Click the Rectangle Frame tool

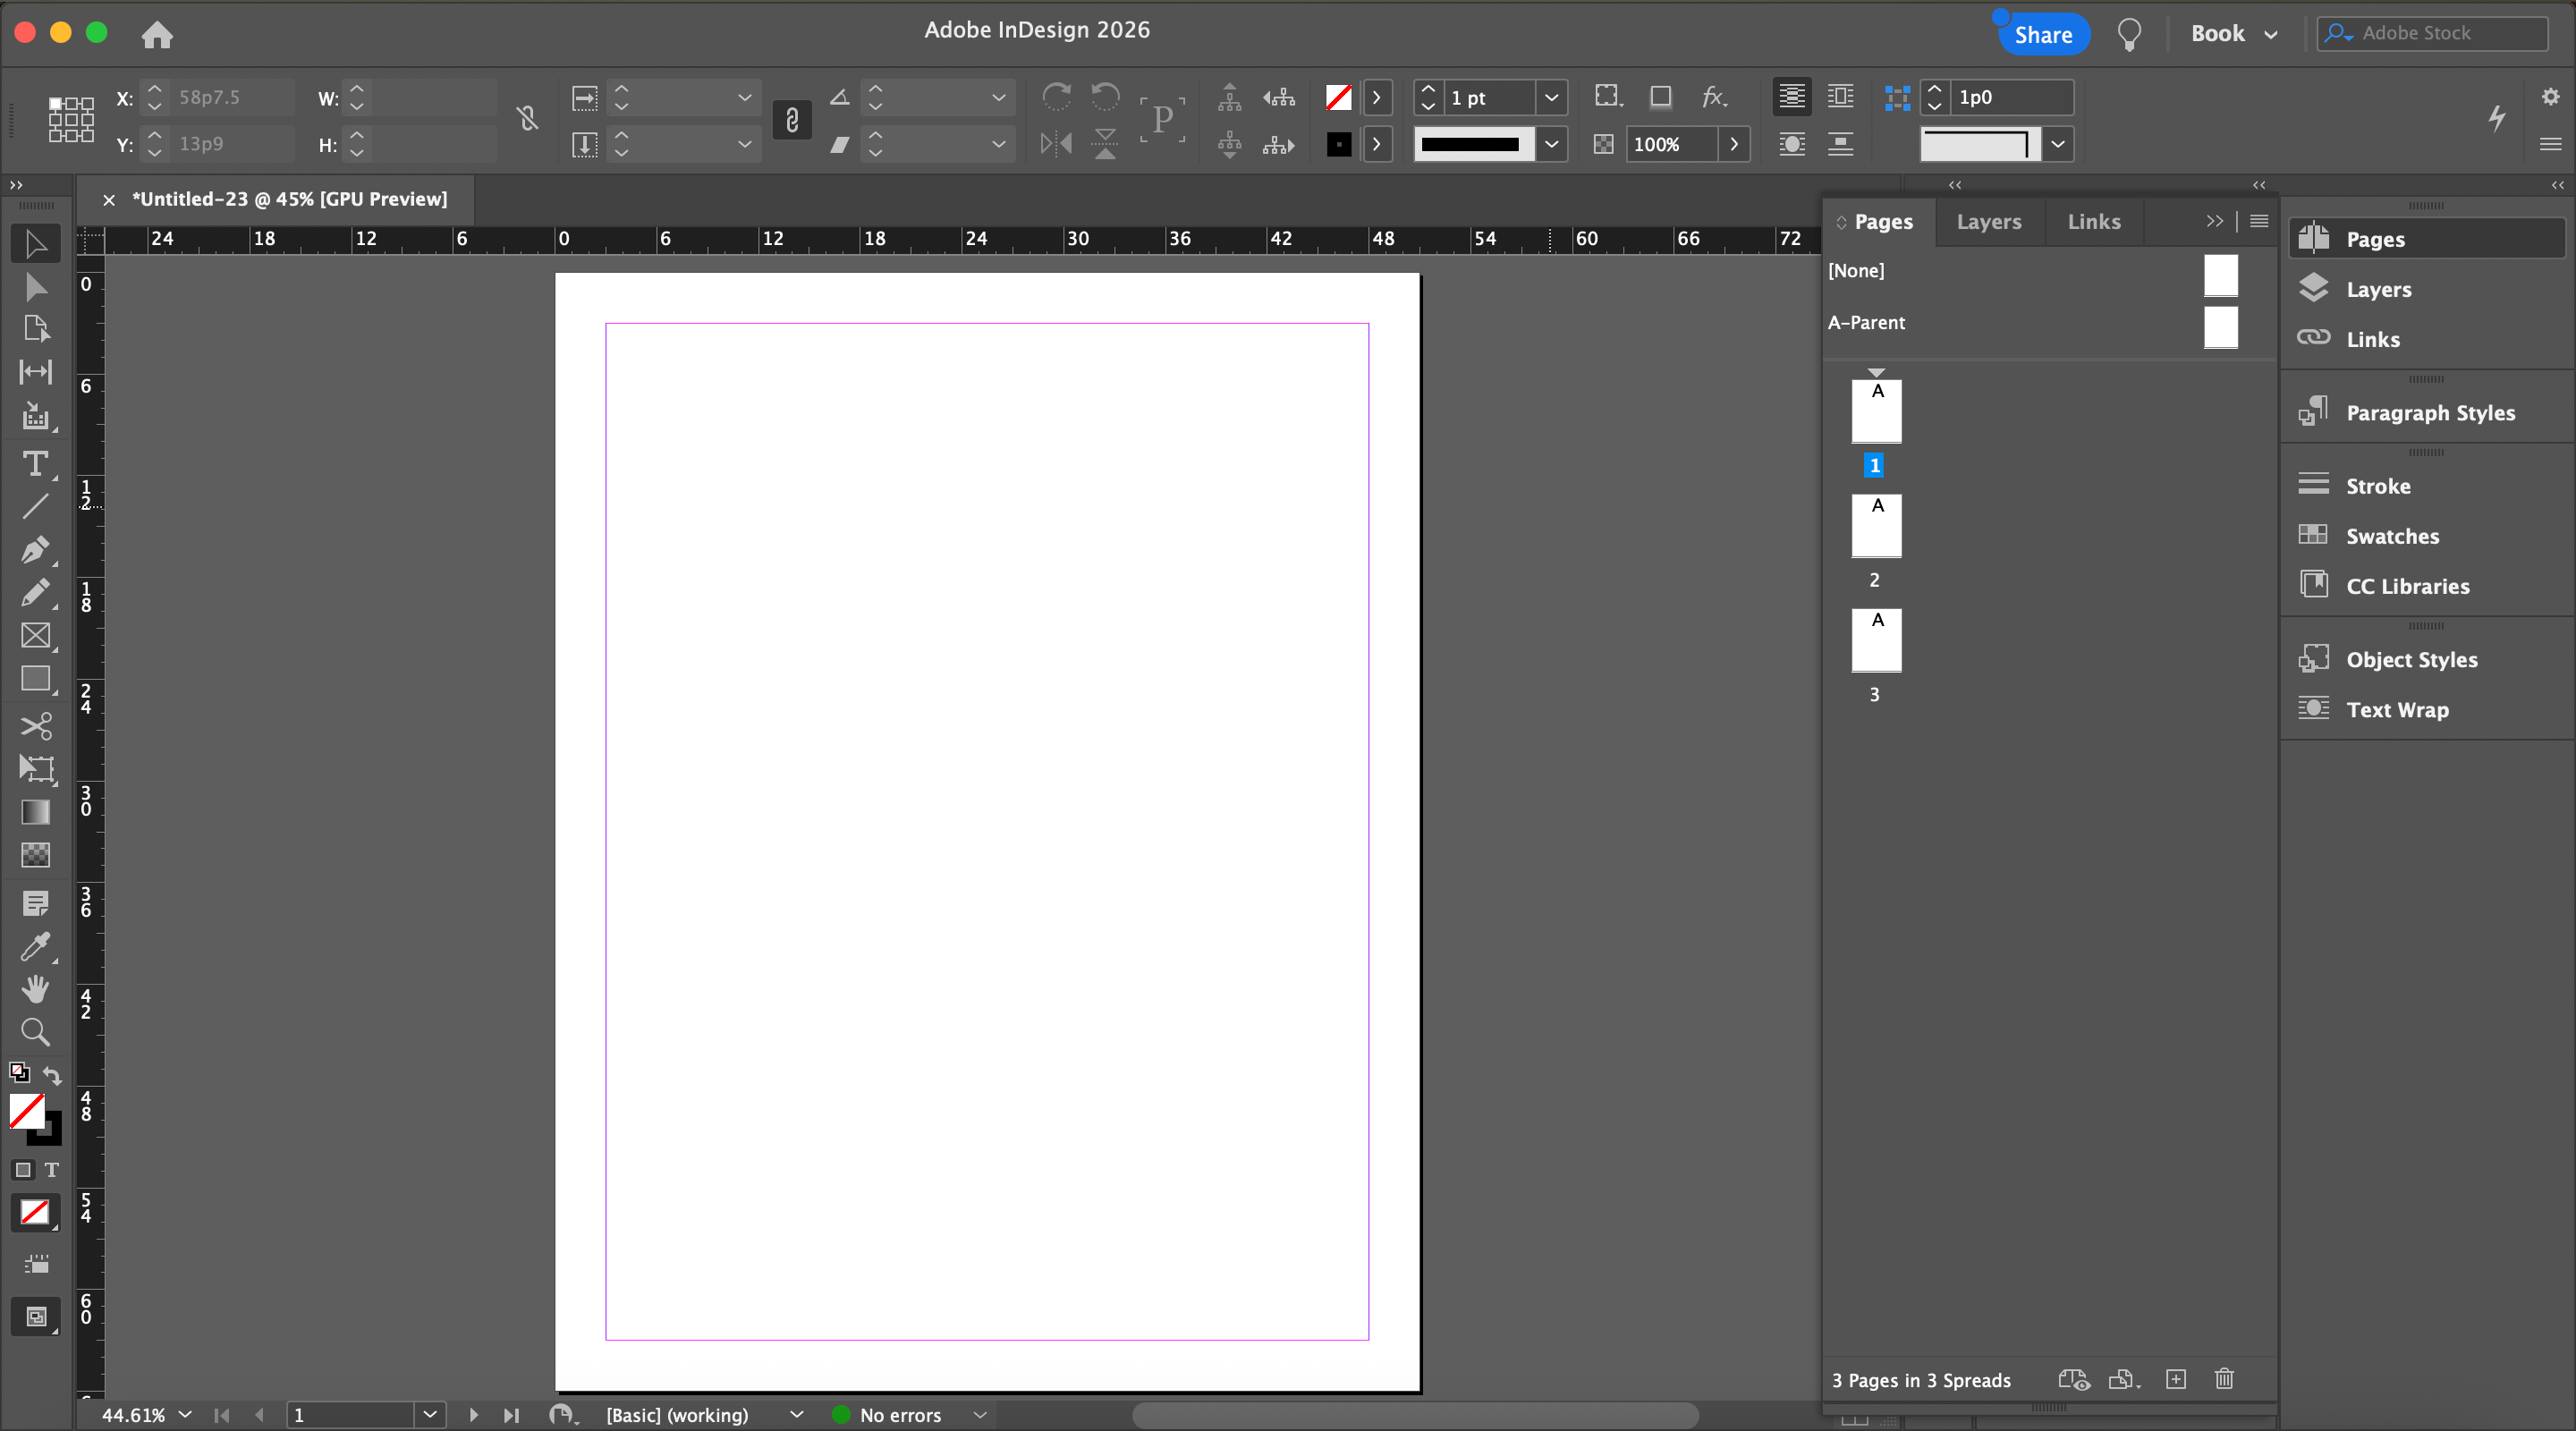35,636
